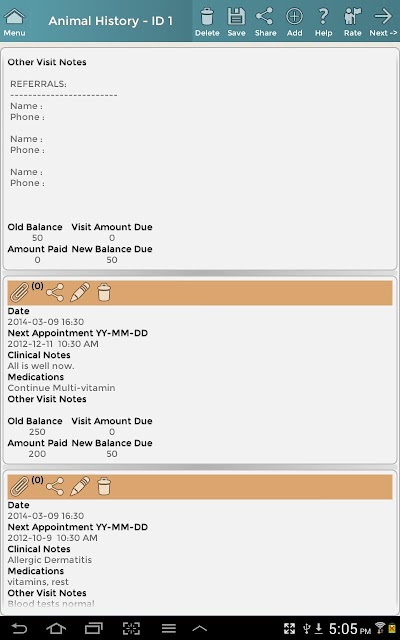Go to the Next record arrow
This screenshot has height=640, width=400.
[x=383, y=22]
